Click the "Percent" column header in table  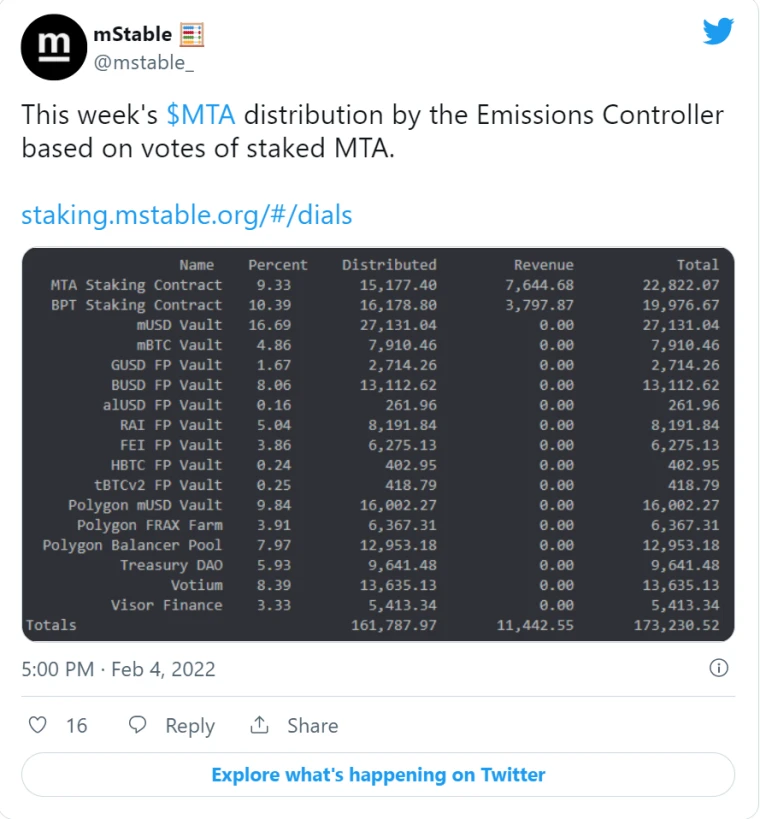(278, 265)
